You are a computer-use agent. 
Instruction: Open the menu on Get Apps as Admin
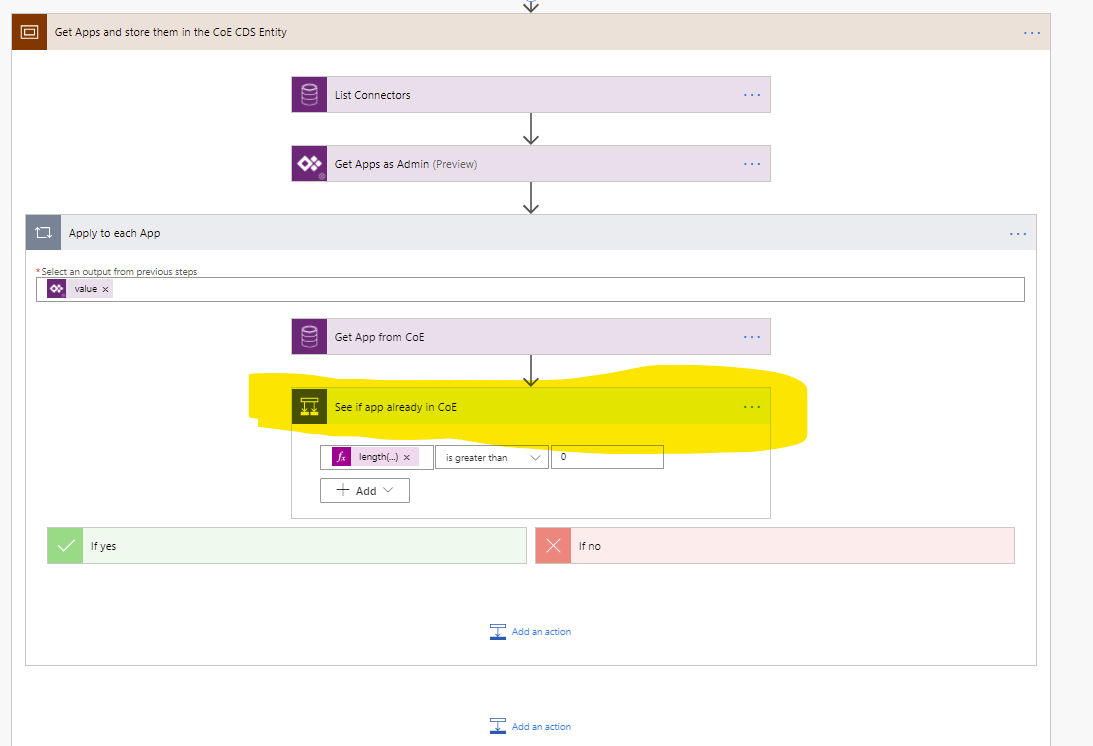752,163
